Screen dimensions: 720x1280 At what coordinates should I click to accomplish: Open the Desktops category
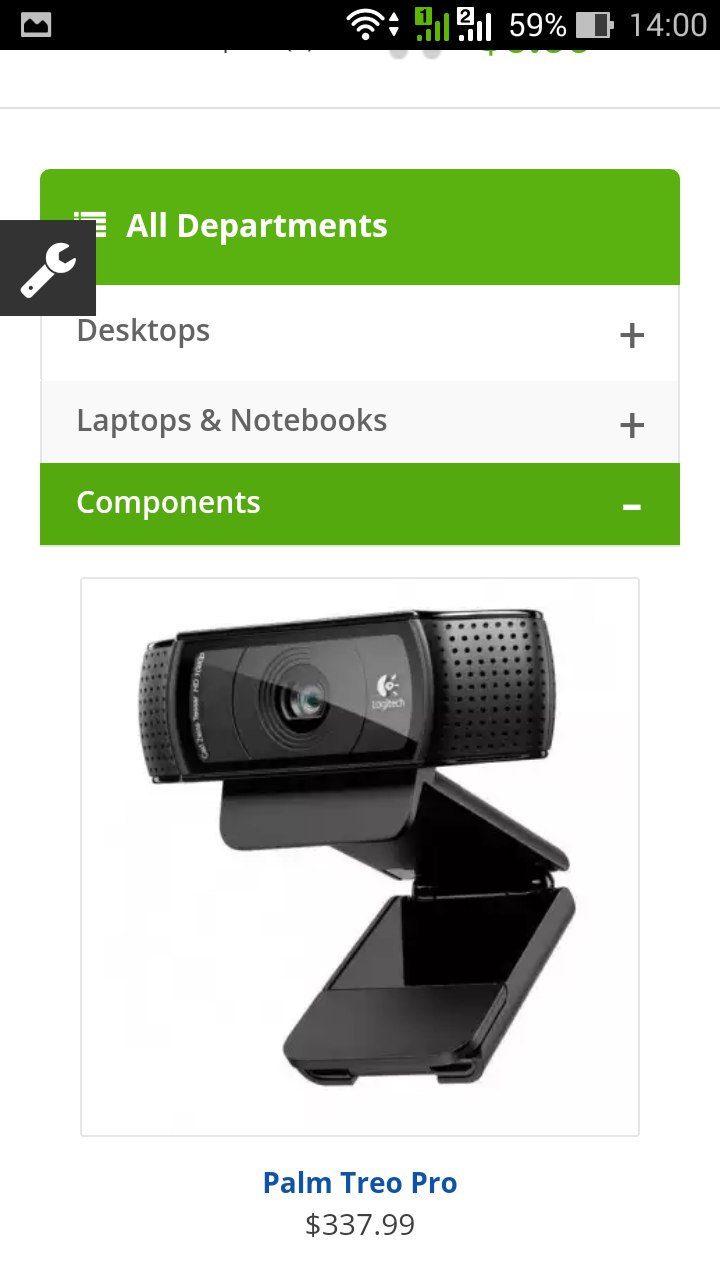point(143,330)
